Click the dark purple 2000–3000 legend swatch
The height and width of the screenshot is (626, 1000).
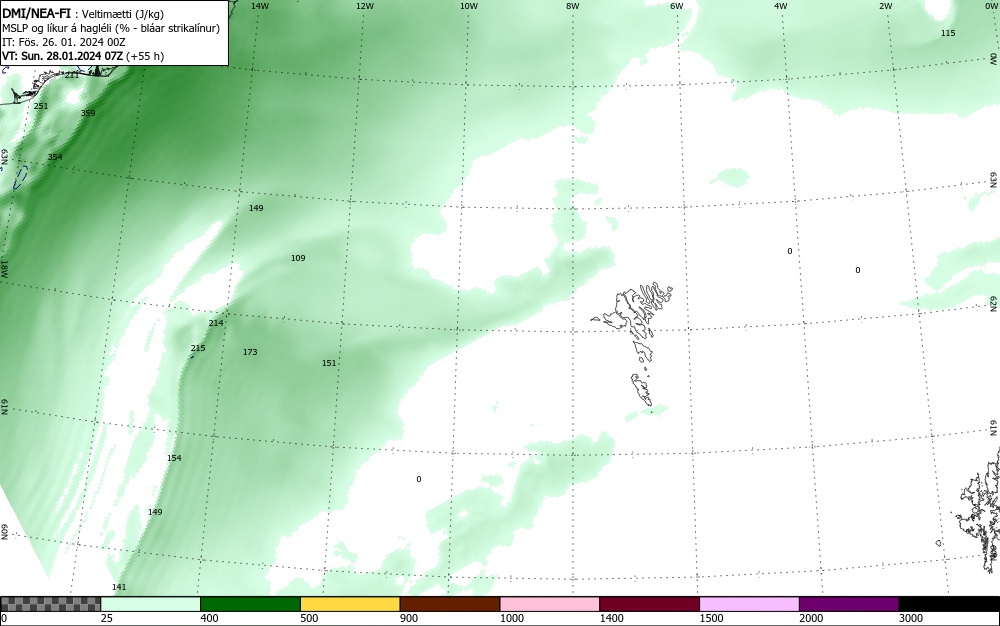point(849,604)
